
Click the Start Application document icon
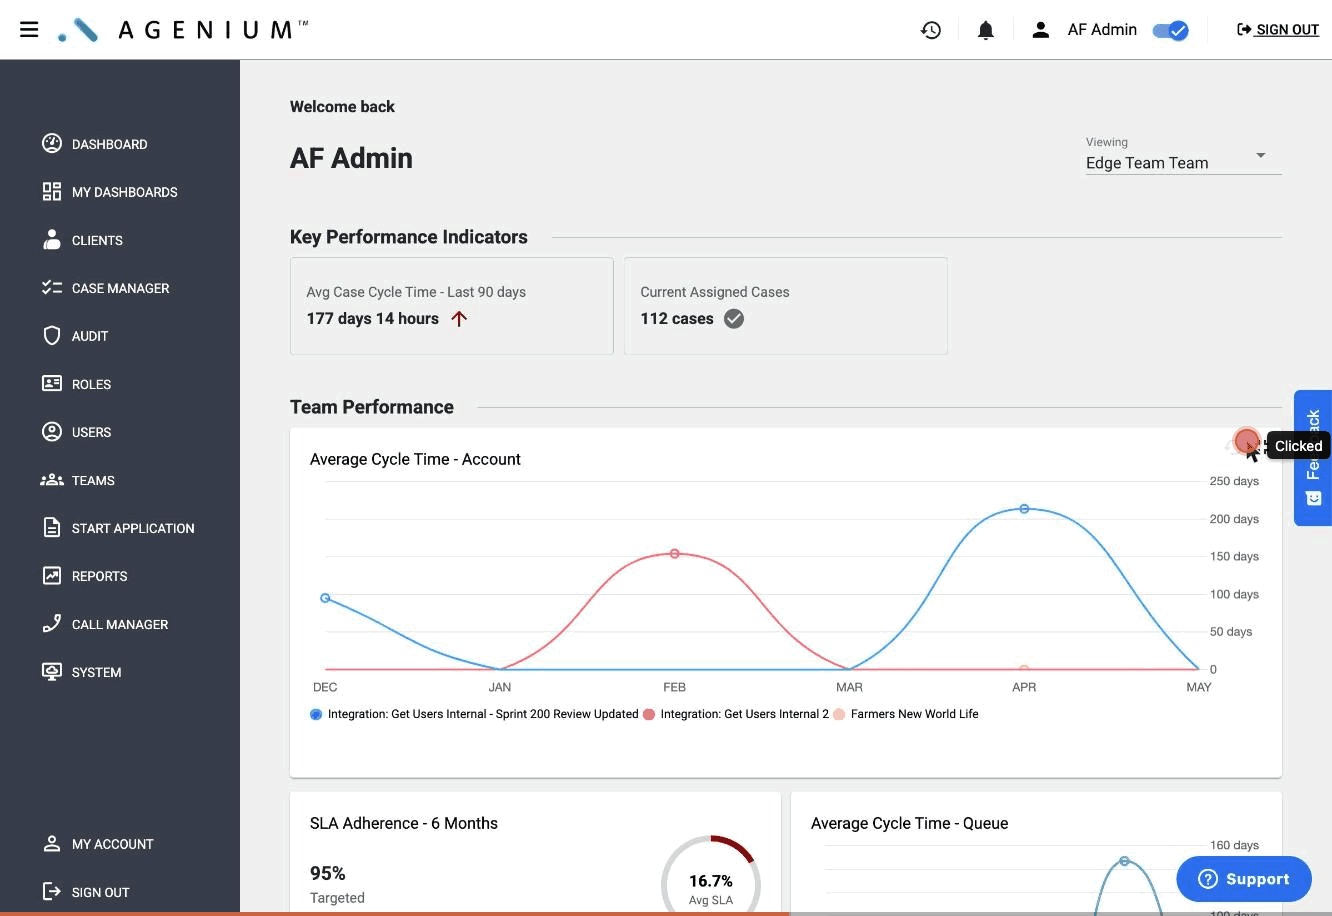click(x=52, y=528)
